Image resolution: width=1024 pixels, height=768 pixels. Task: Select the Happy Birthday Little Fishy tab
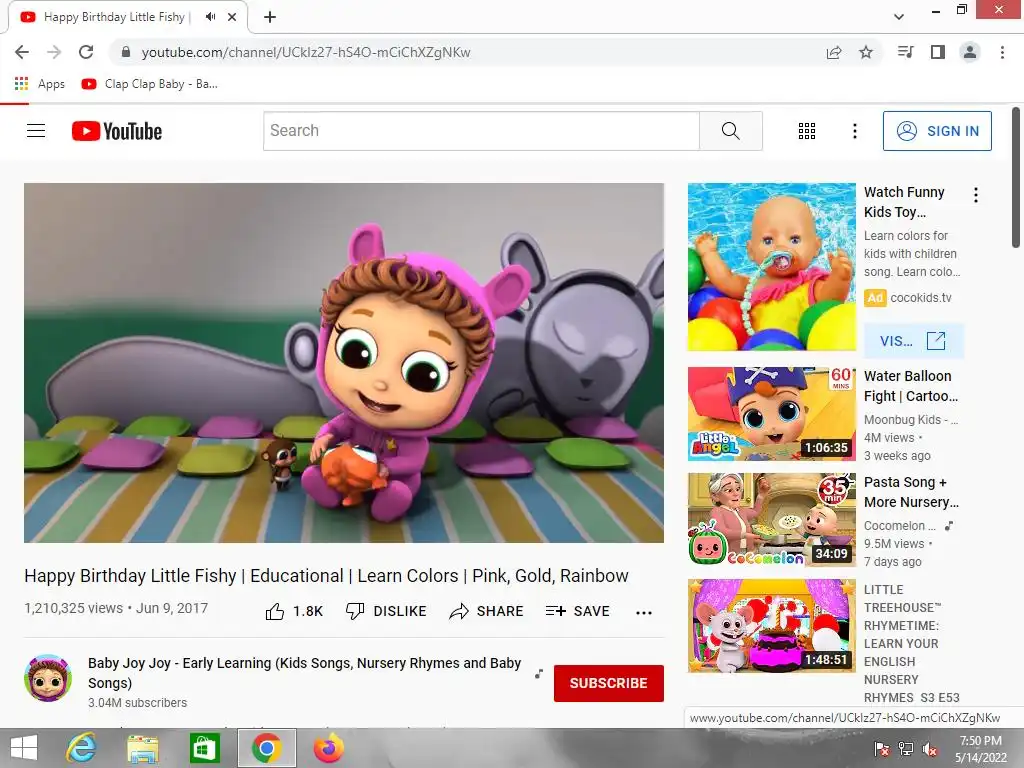coord(128,17)
